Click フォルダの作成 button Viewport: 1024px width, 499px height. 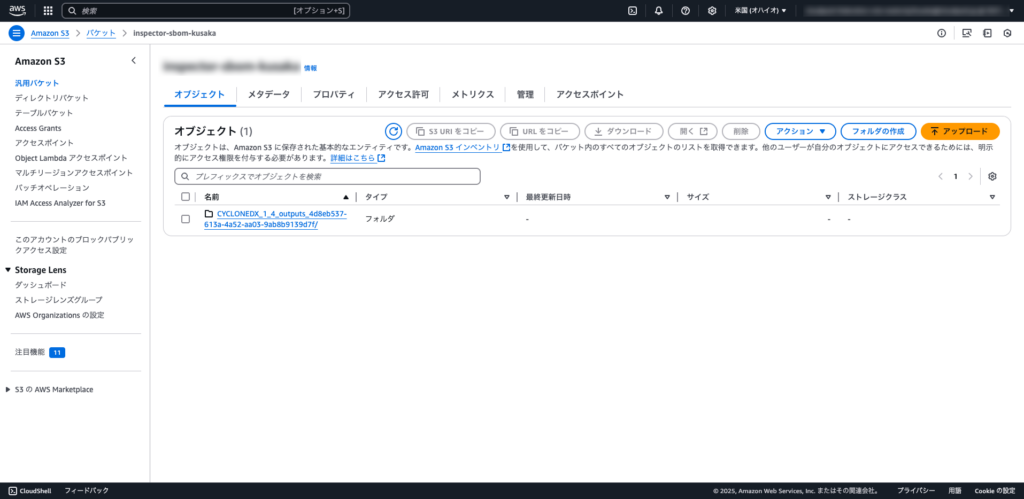[x=878, y=131]
